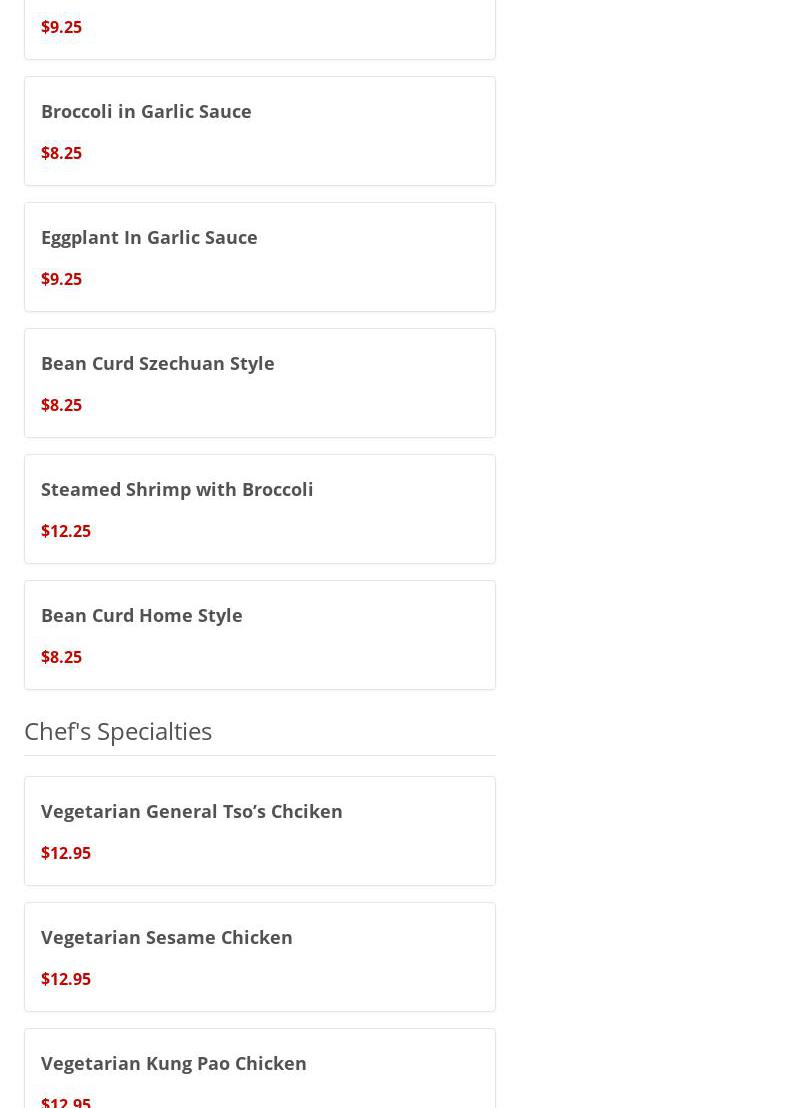Open Vegetarian General Tso's Chciken item
The image size is (785, 1108).
191,811
